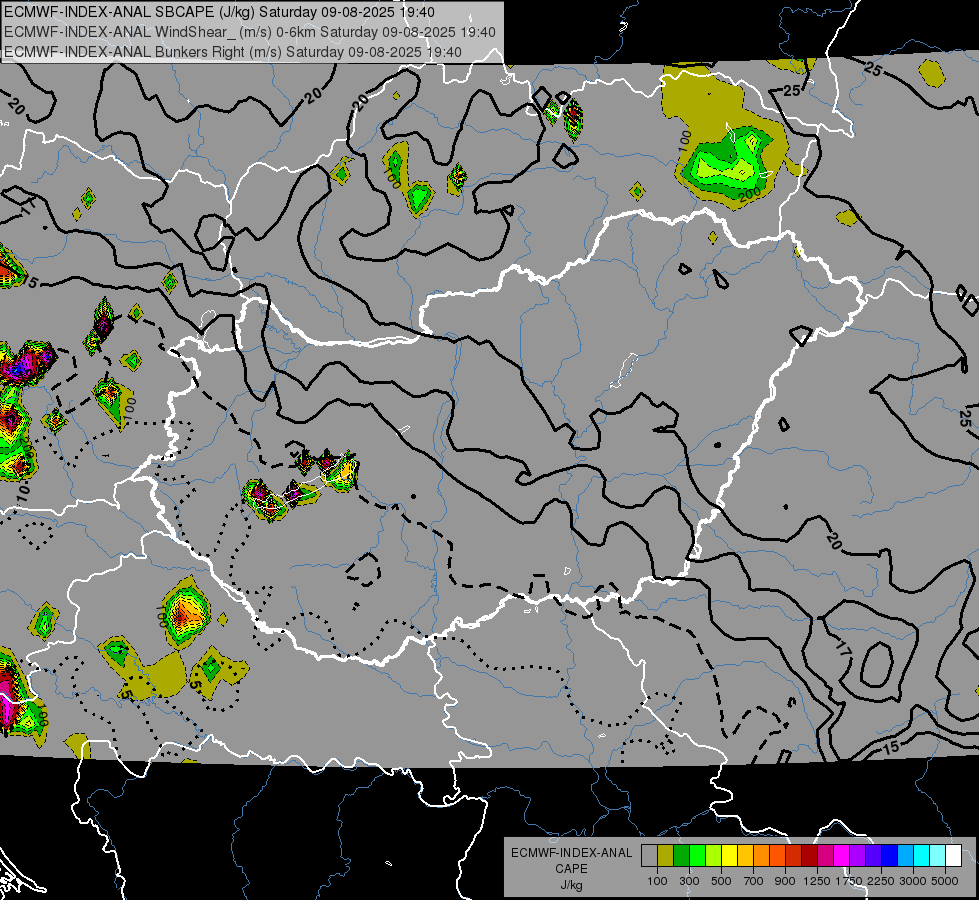Click the 300 value on legend scale
The height and width of the screenshot is (900, 979).
point(689,881)
